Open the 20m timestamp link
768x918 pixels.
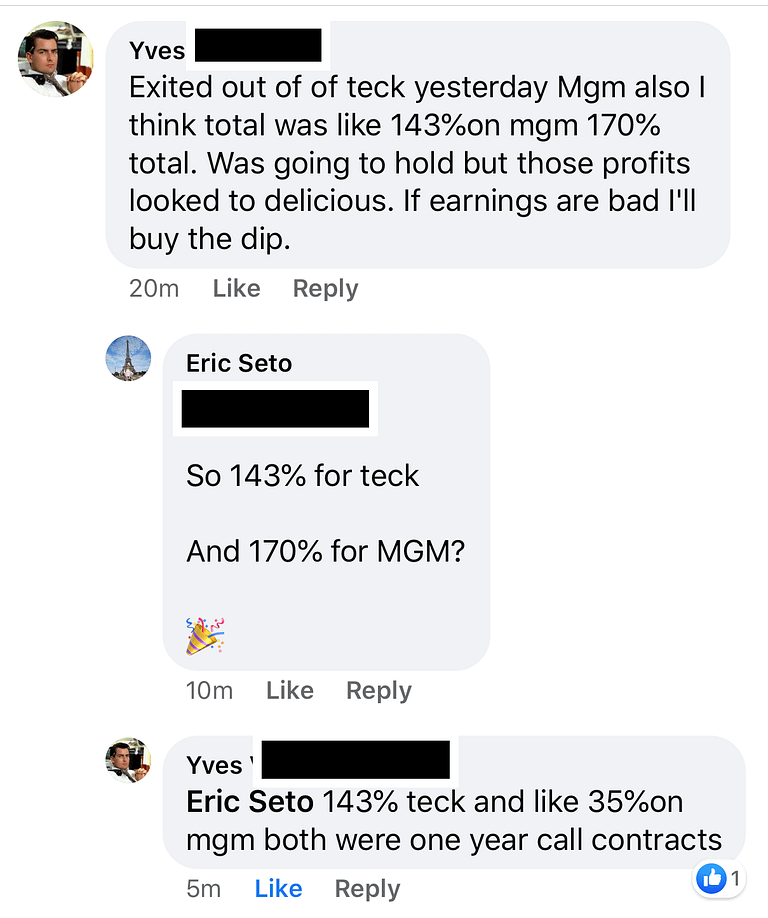(154, 289)
